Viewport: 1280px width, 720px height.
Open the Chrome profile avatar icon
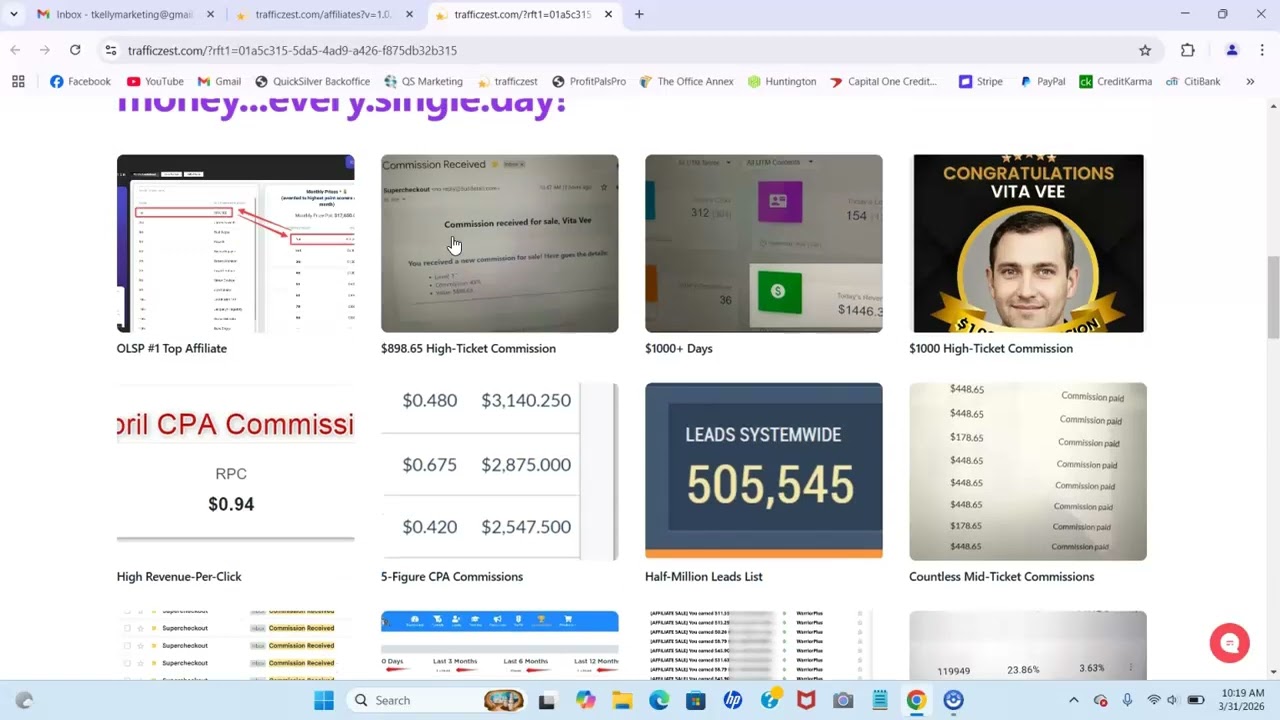click(x=1232, y=50)
